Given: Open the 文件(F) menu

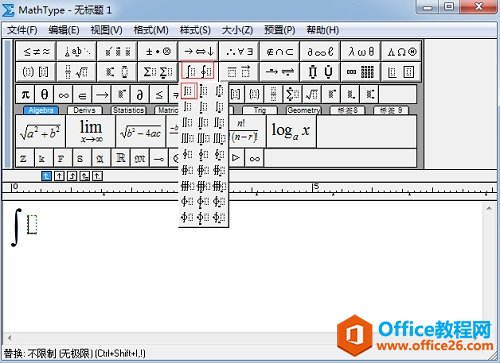Looking at the screenshot, I should coord(22,30).
